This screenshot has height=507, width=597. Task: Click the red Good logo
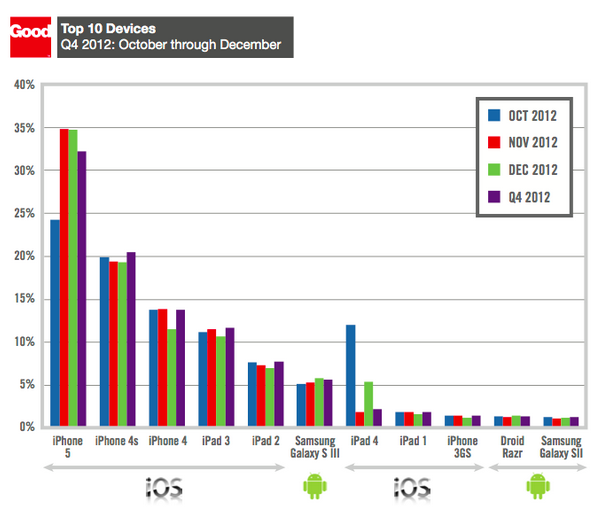click(30, 37)
